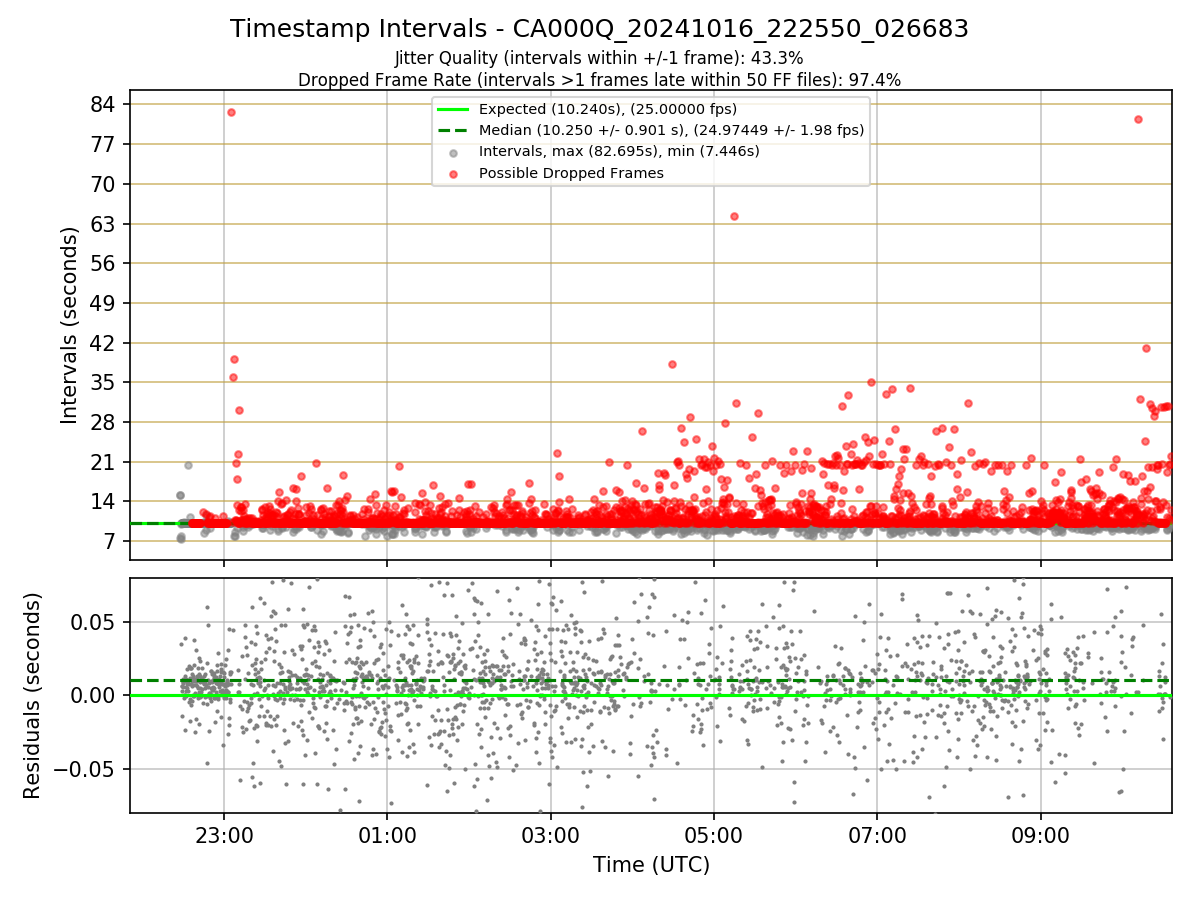Viewport: 1200px width, 900px height.
Task: Click the red dot marker in the legend
Action: click(x=454, y=174)
